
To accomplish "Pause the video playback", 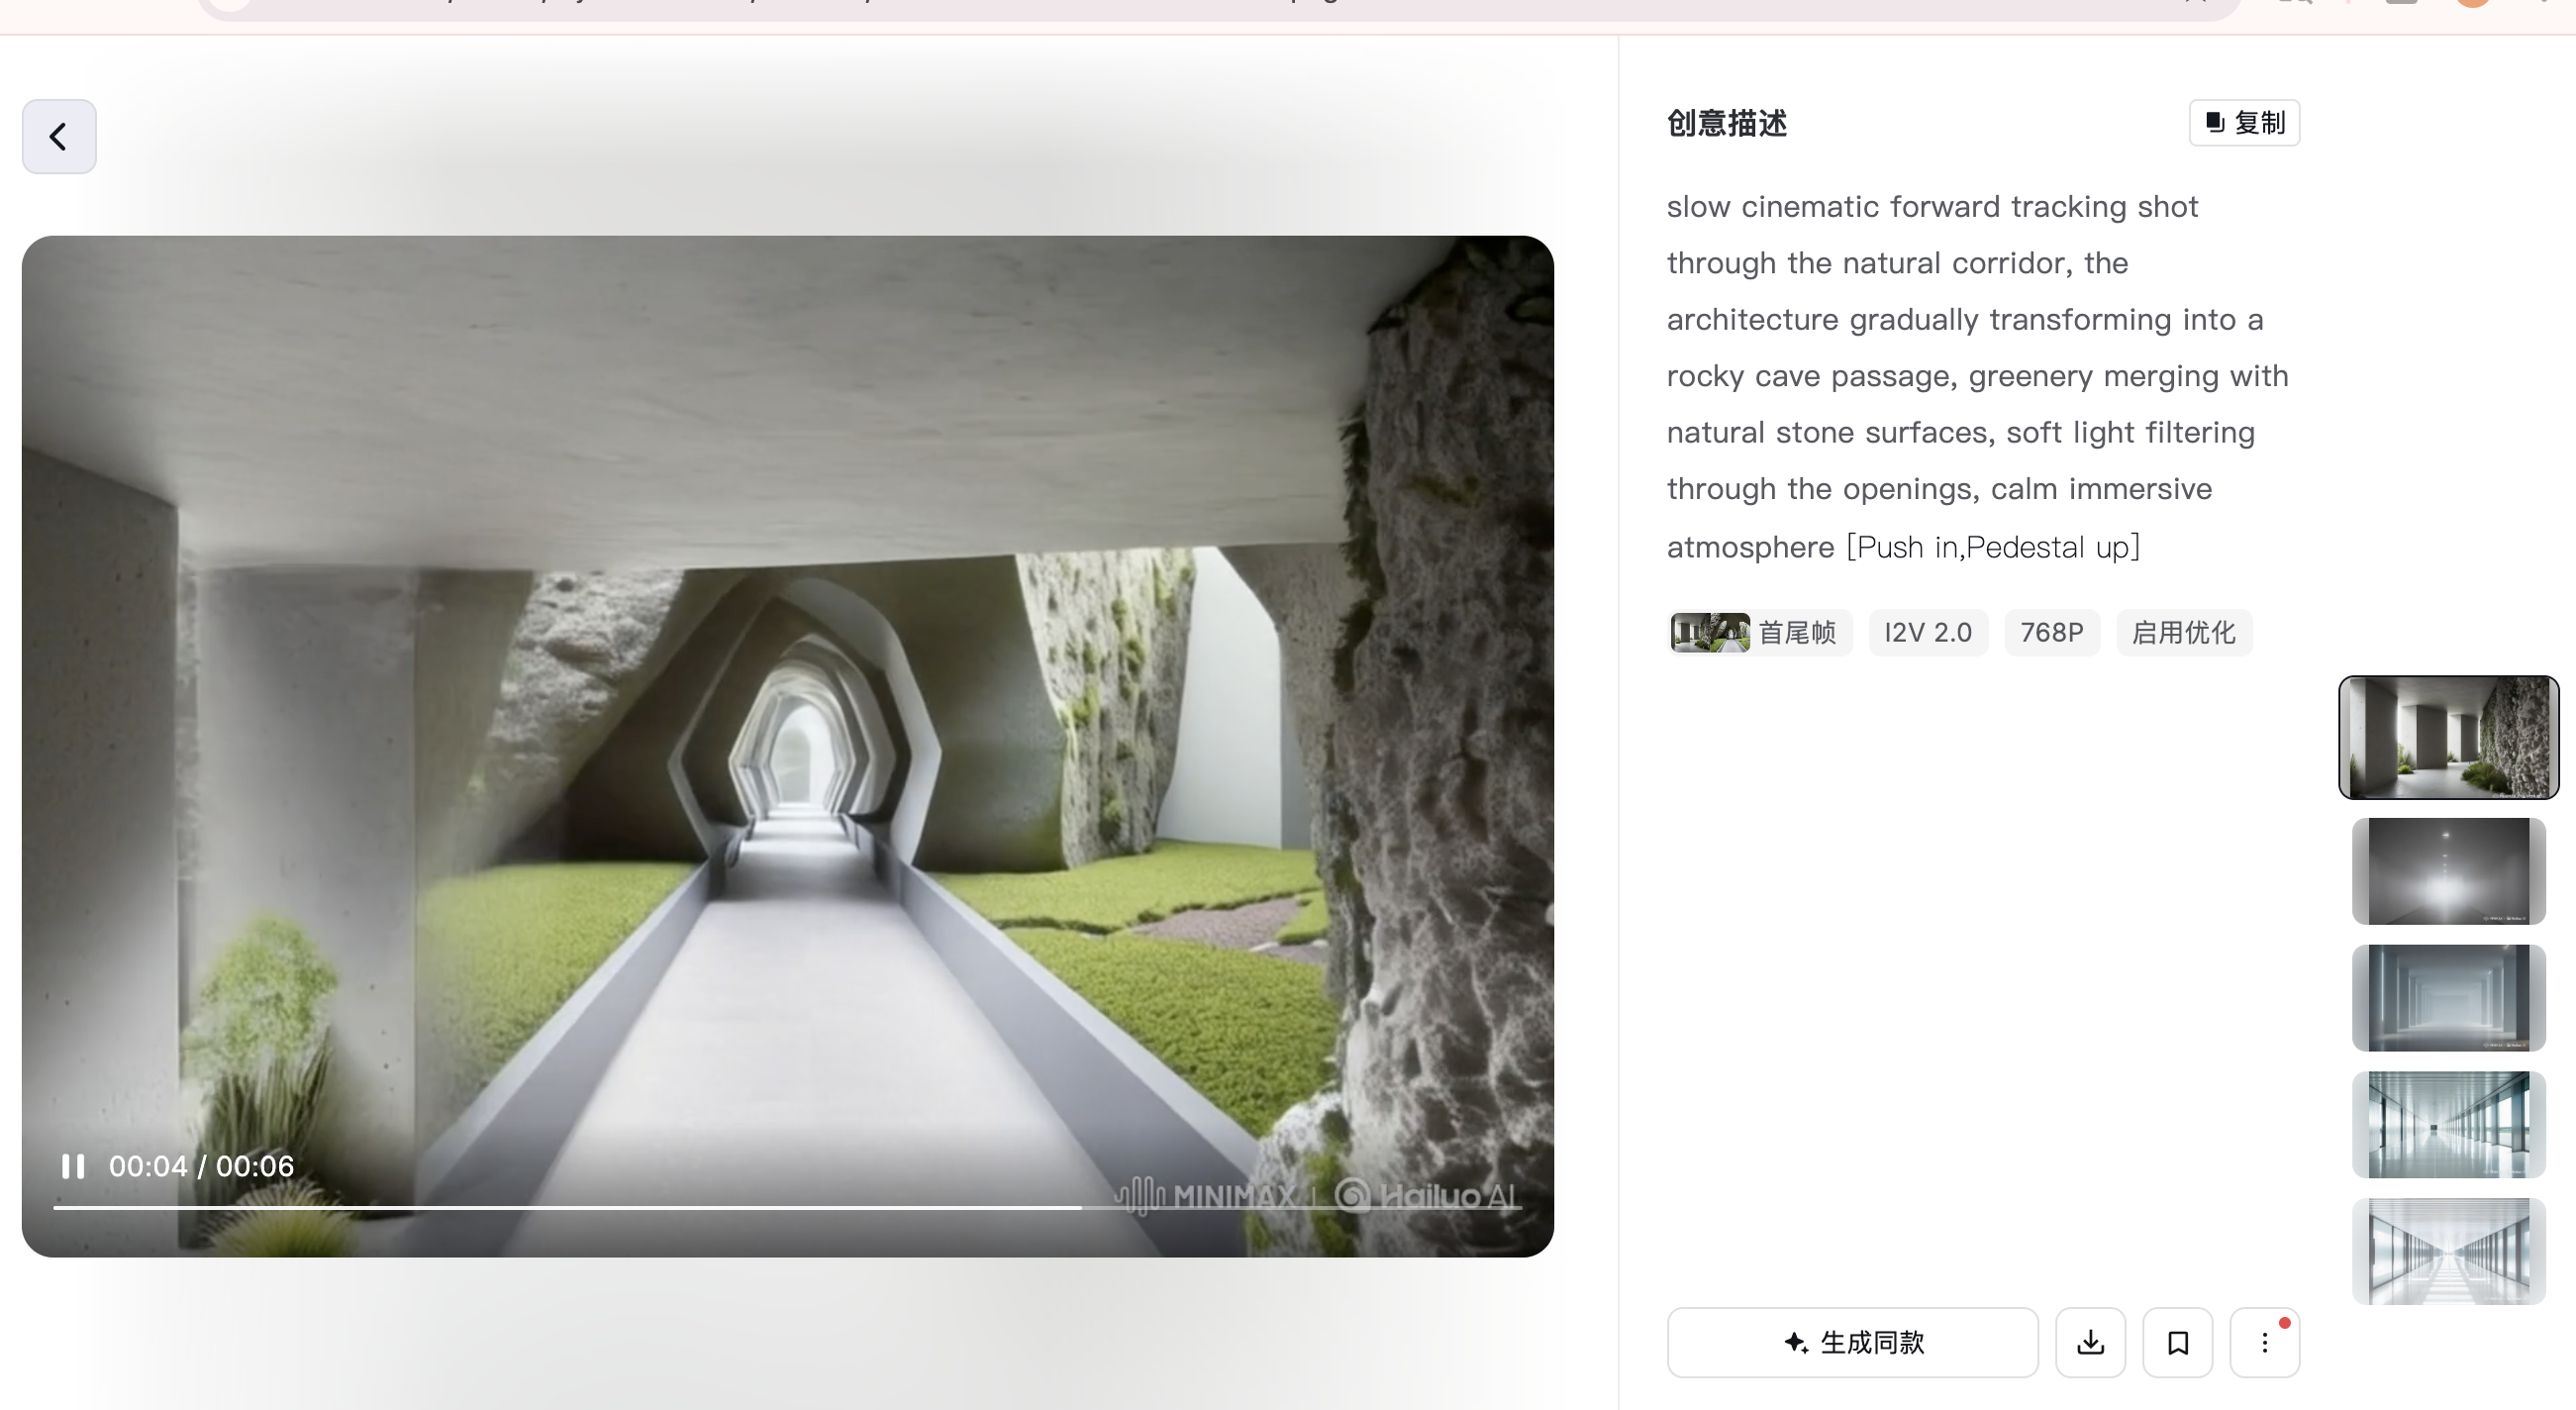I will pyautogui.click(x=73, y=1166).
